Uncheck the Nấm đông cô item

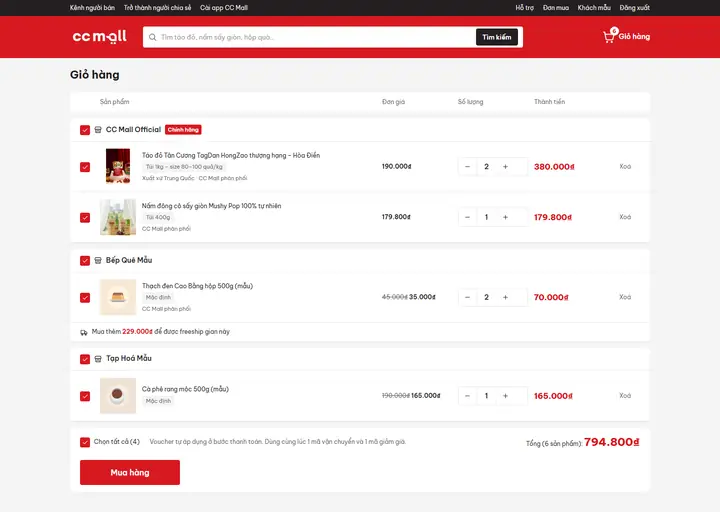(85, 217)
